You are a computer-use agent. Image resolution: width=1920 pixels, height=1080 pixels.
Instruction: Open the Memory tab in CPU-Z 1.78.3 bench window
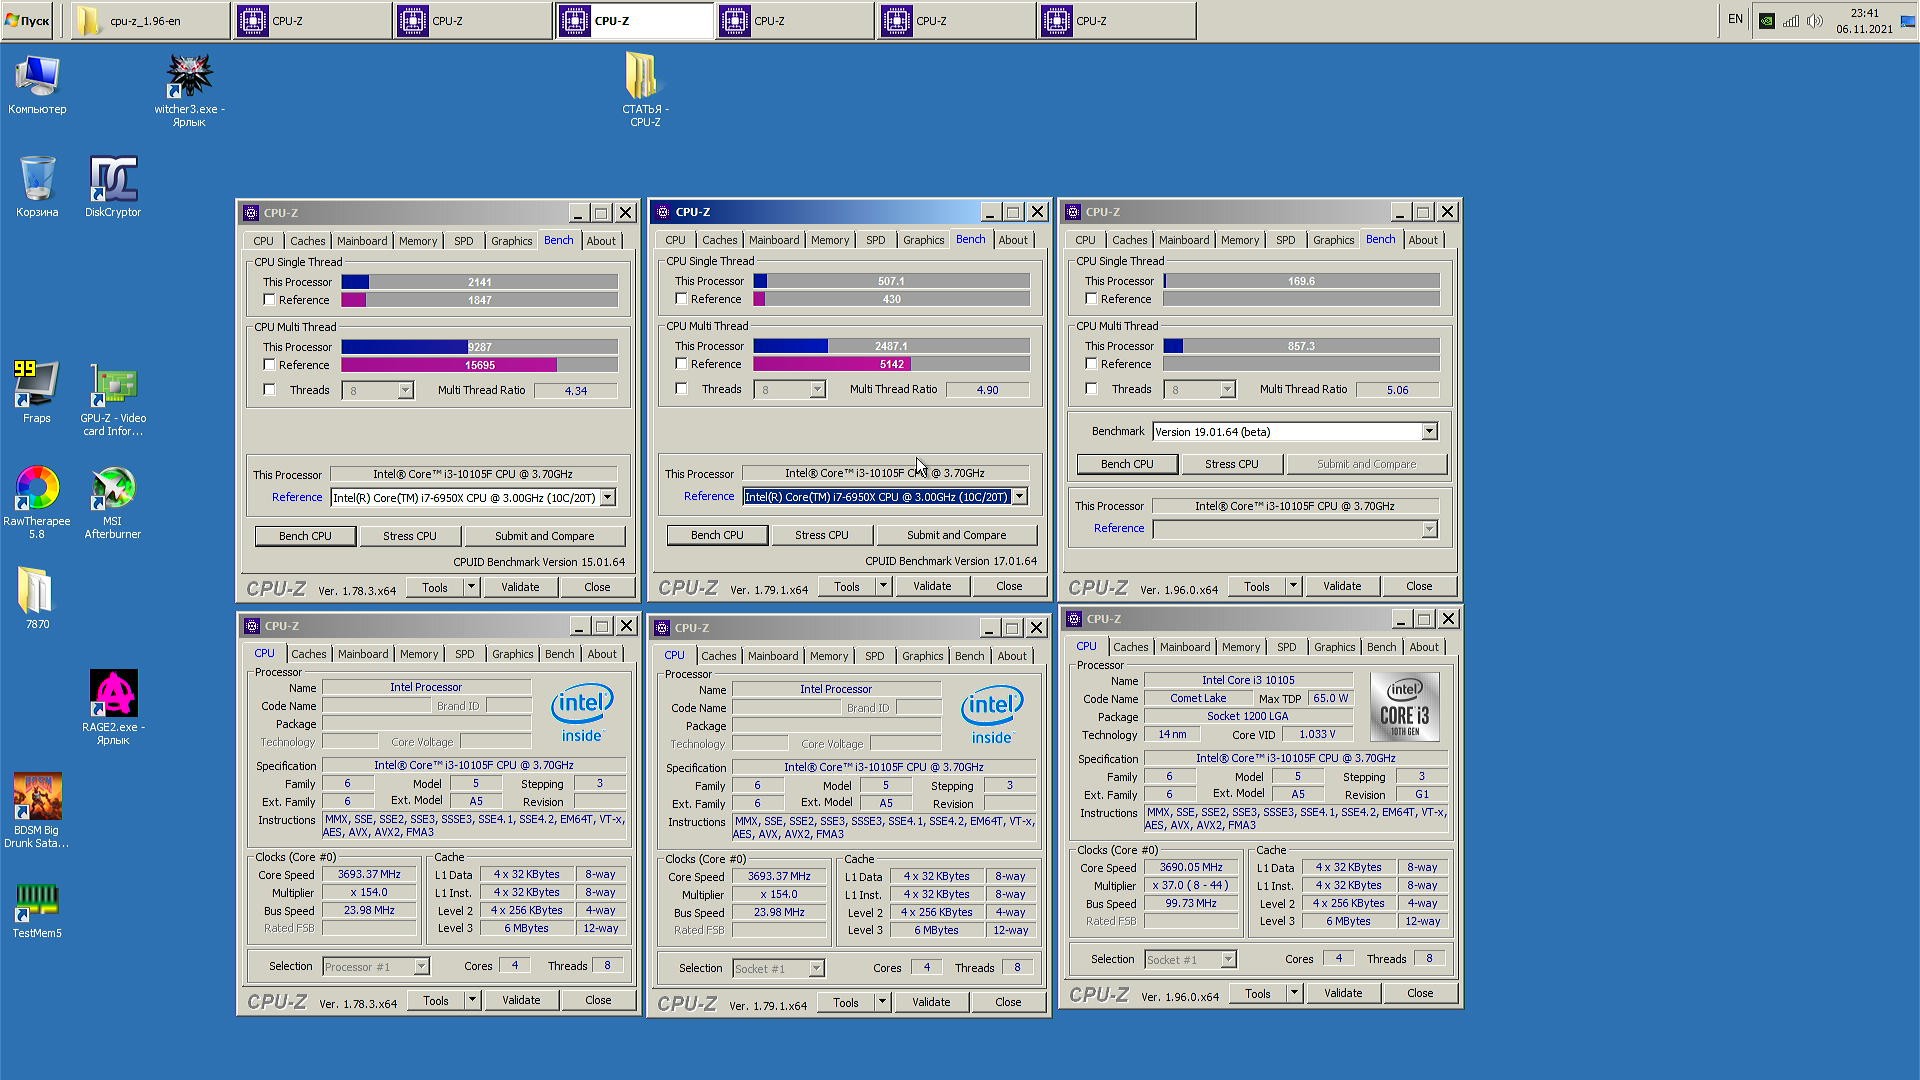tap(418, 241)
